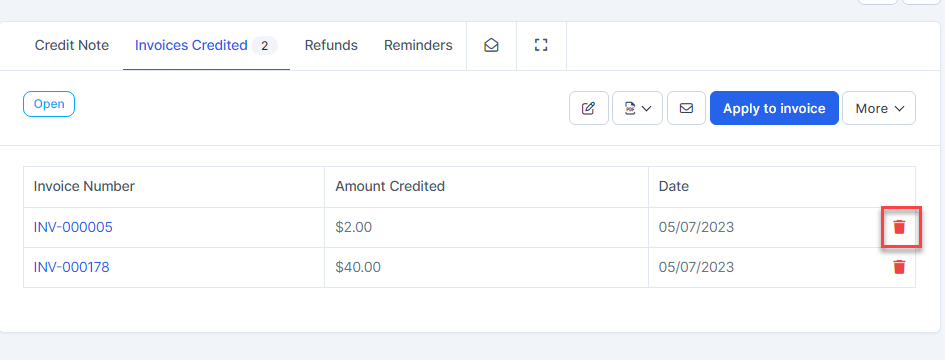Image resolution: width=945 pixels, height=360 pixels.
Task: Click the Apply to invoice button
Action: click(x=774, y=109)
